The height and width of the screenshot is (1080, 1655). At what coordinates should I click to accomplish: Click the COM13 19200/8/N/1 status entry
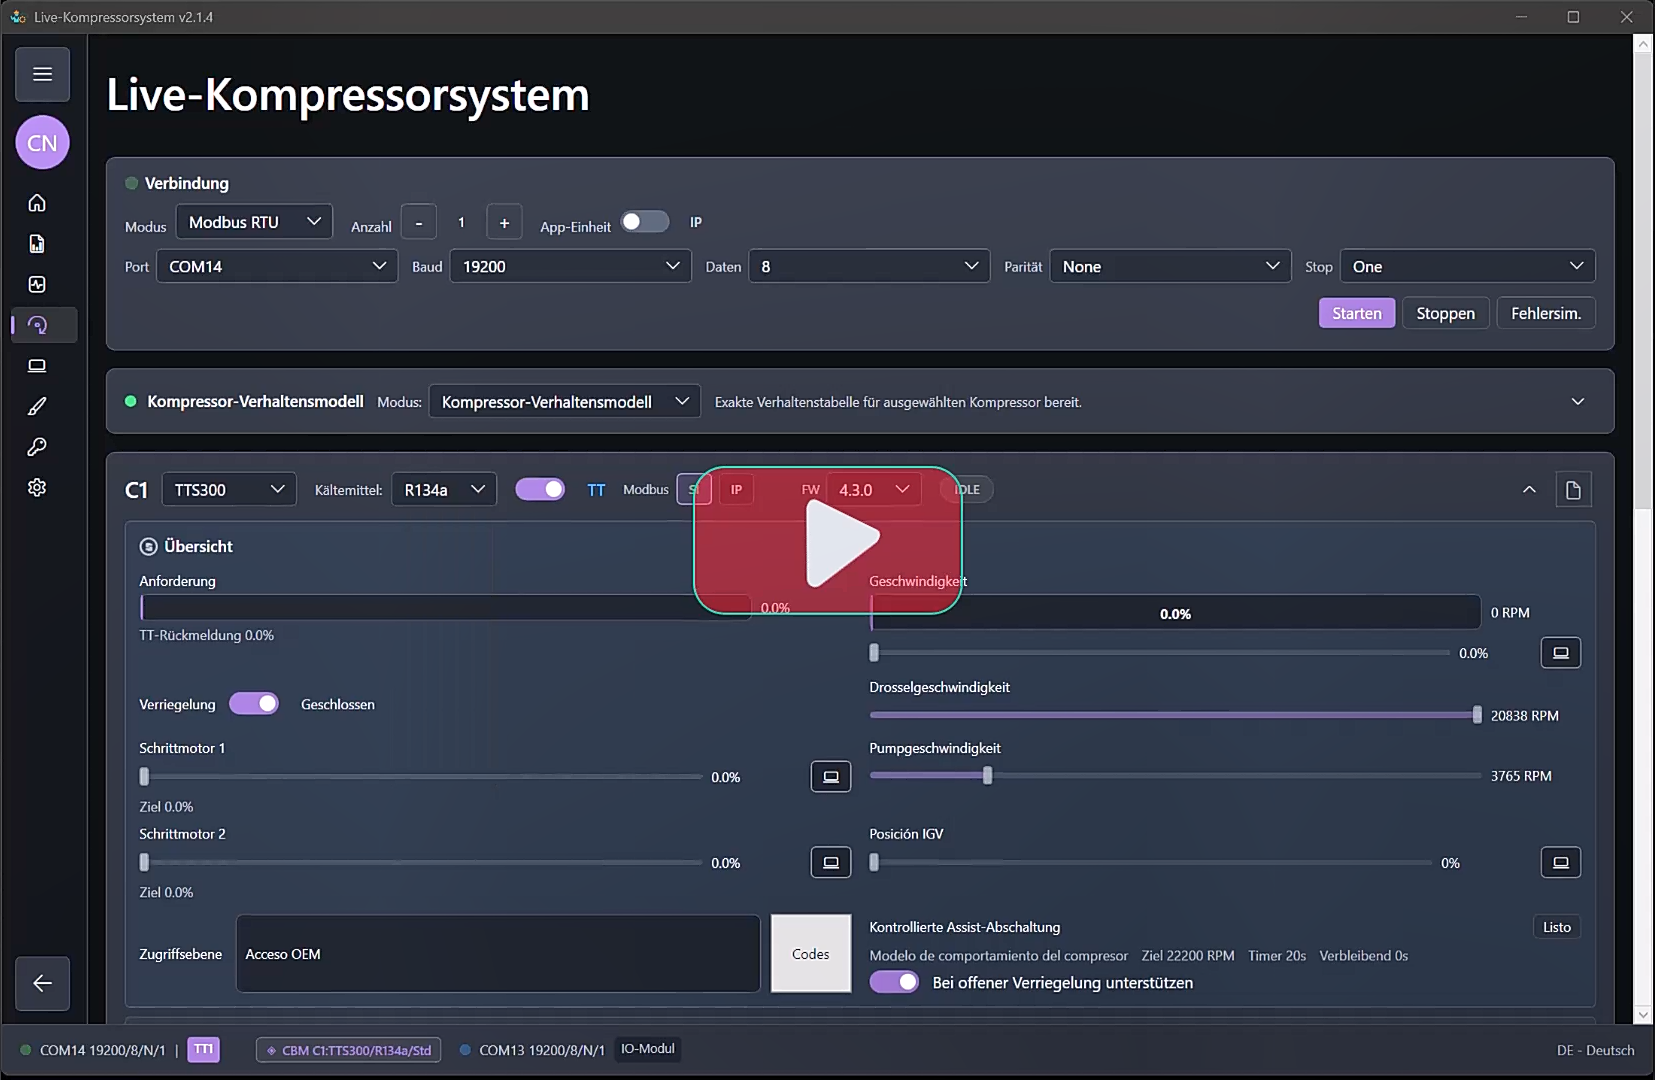pyautogui.click(x=533, y=1050)
